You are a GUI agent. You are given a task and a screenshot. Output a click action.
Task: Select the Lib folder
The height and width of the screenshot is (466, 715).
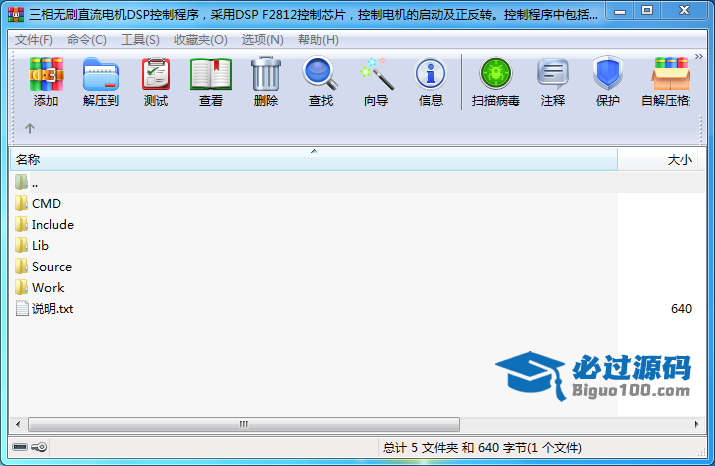click(31, 245)
